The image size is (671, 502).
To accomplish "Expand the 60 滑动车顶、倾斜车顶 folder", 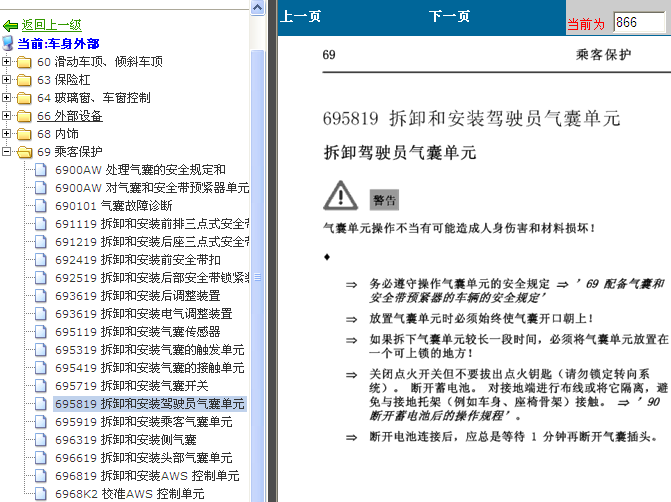I will coord(6,62).
